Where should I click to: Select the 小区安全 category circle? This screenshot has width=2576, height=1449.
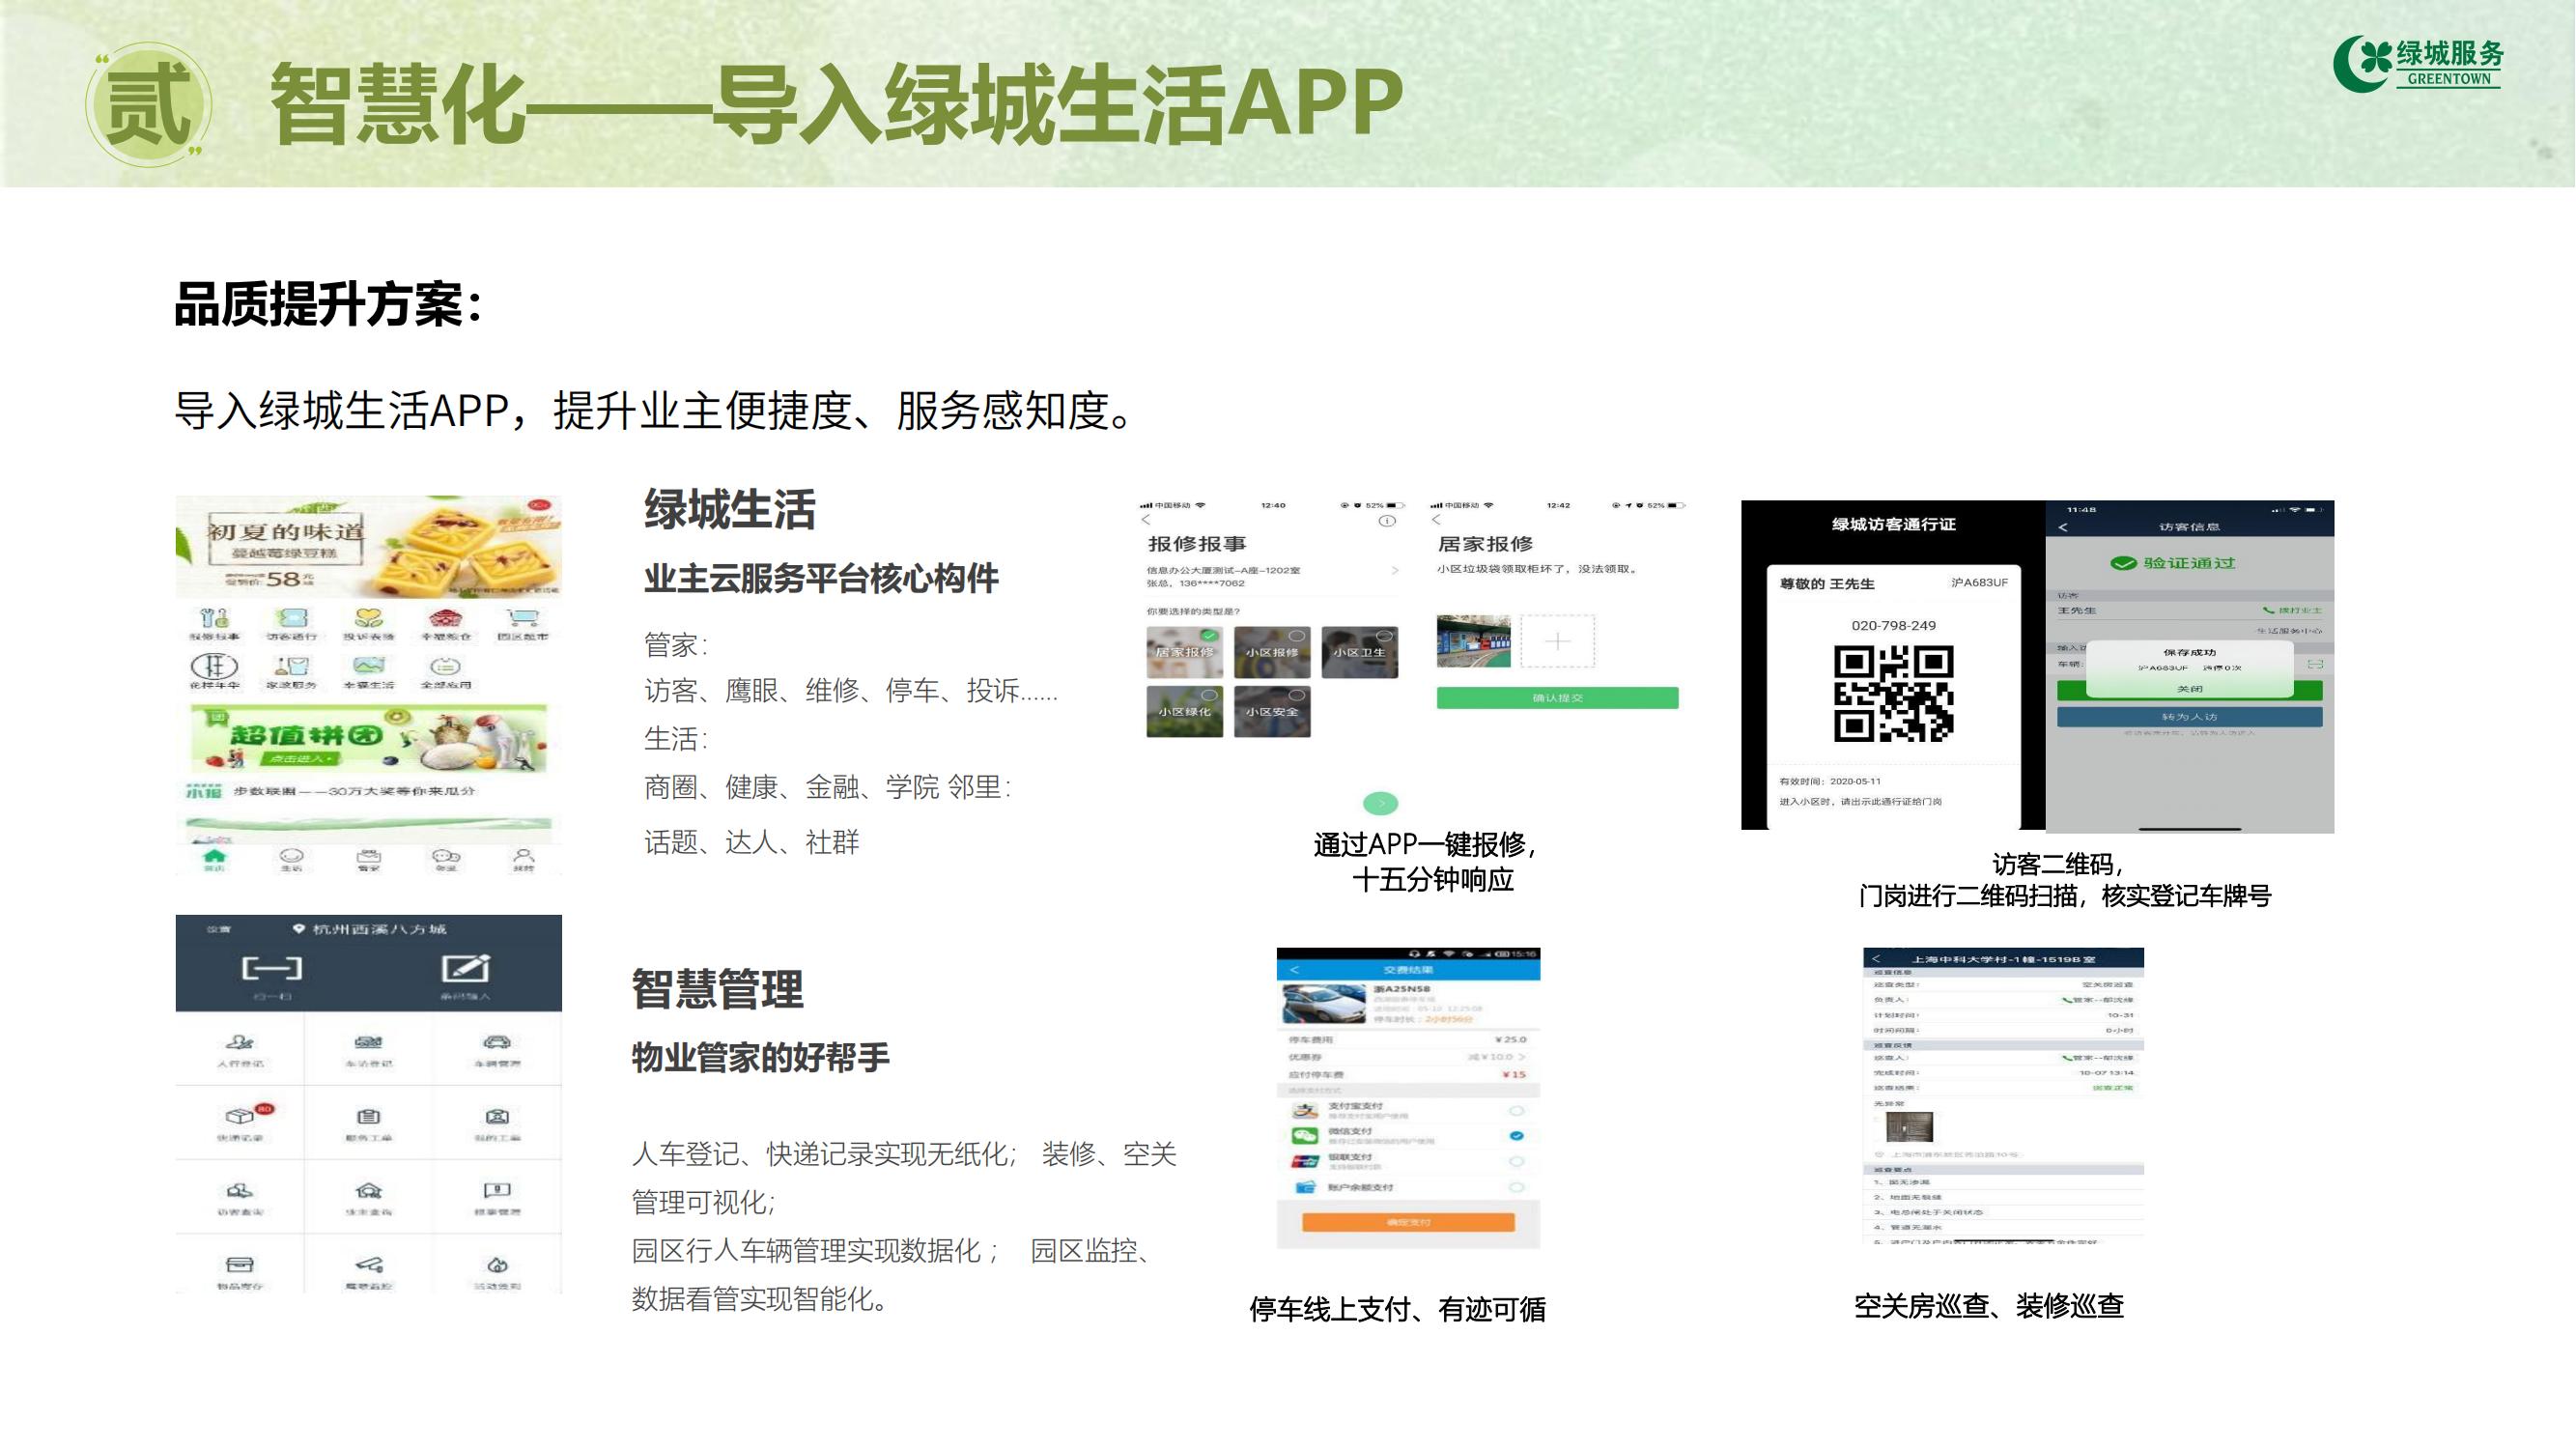(x=1297, y=695)
